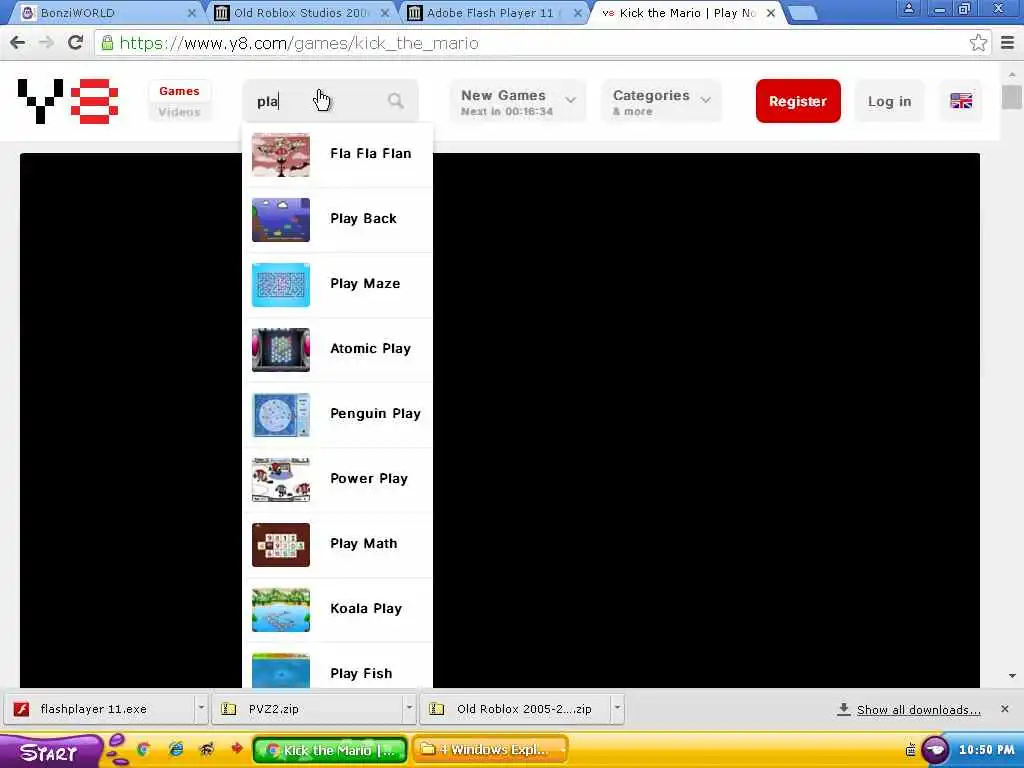Click the browser forward arrow

pos(46,43)
